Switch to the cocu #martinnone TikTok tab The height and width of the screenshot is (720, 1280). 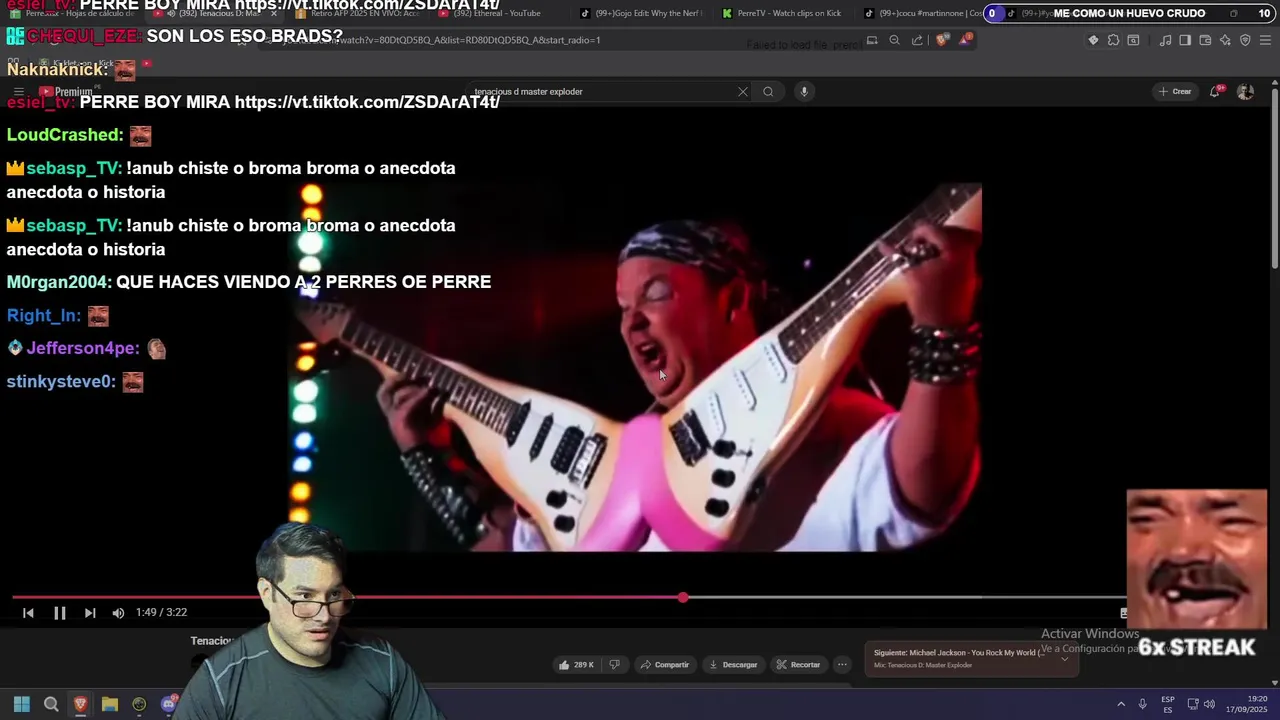tap(922, 13)
